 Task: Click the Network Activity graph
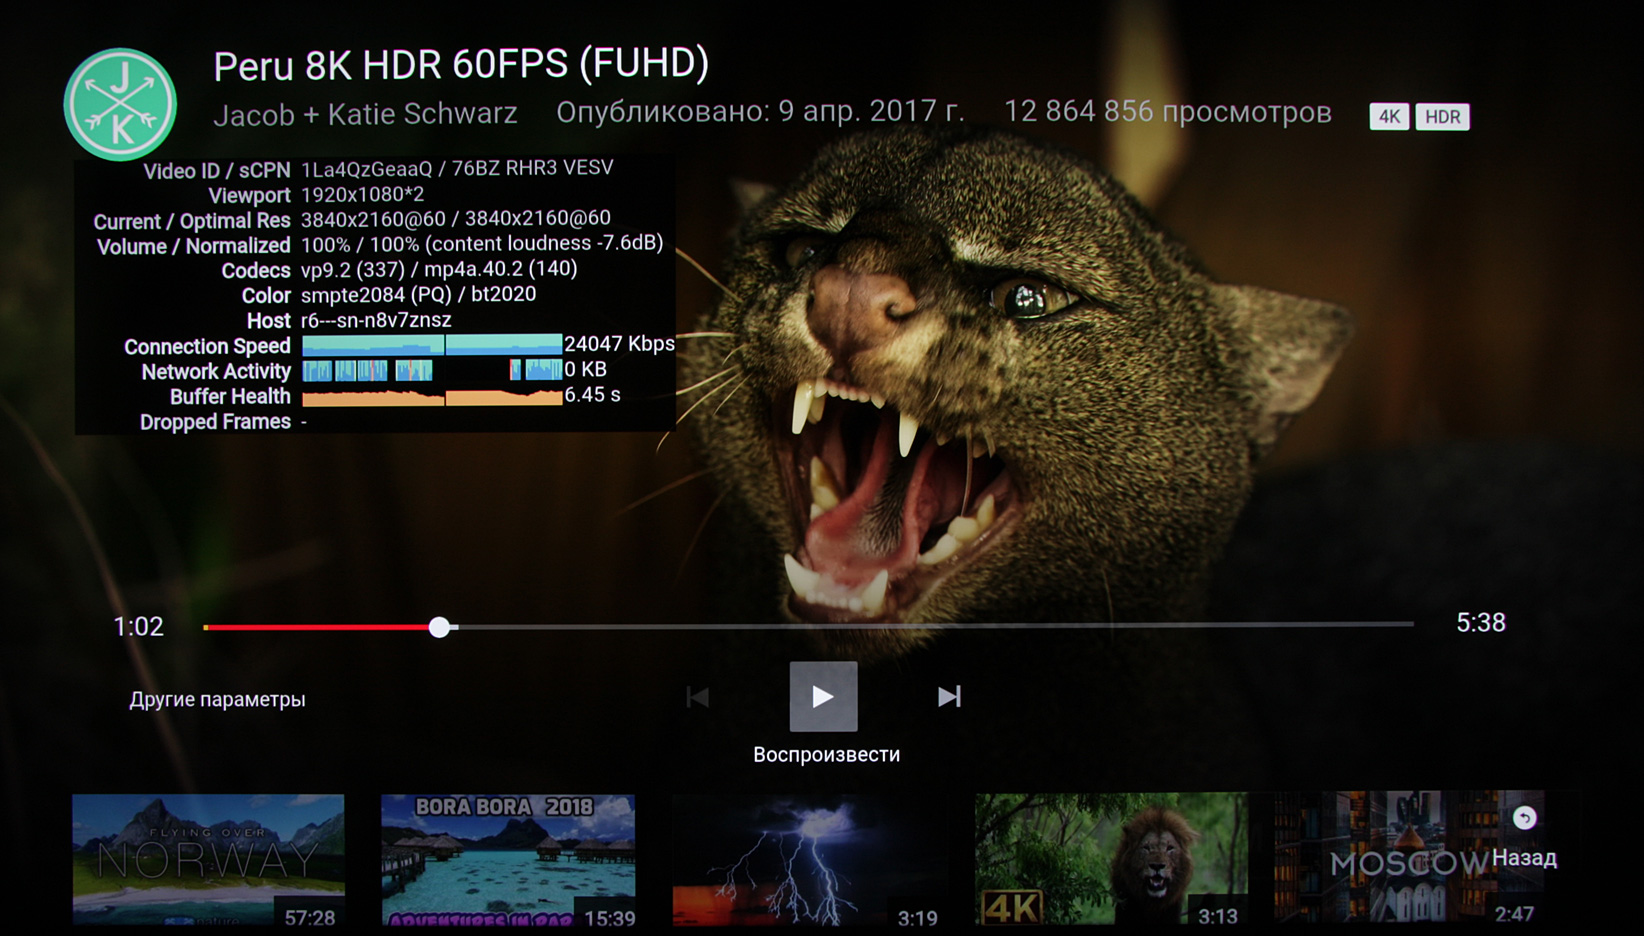(x=432, y=371)
